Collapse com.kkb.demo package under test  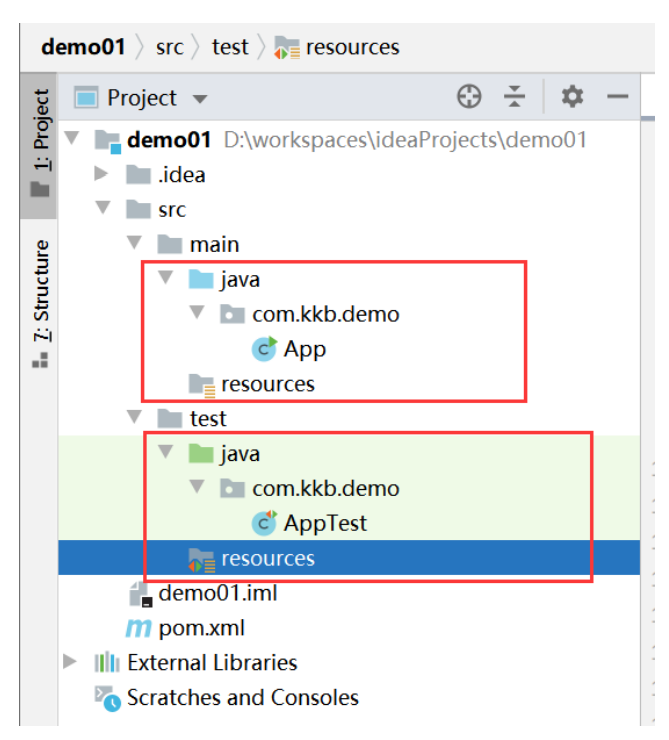click(x=197, y=487)
